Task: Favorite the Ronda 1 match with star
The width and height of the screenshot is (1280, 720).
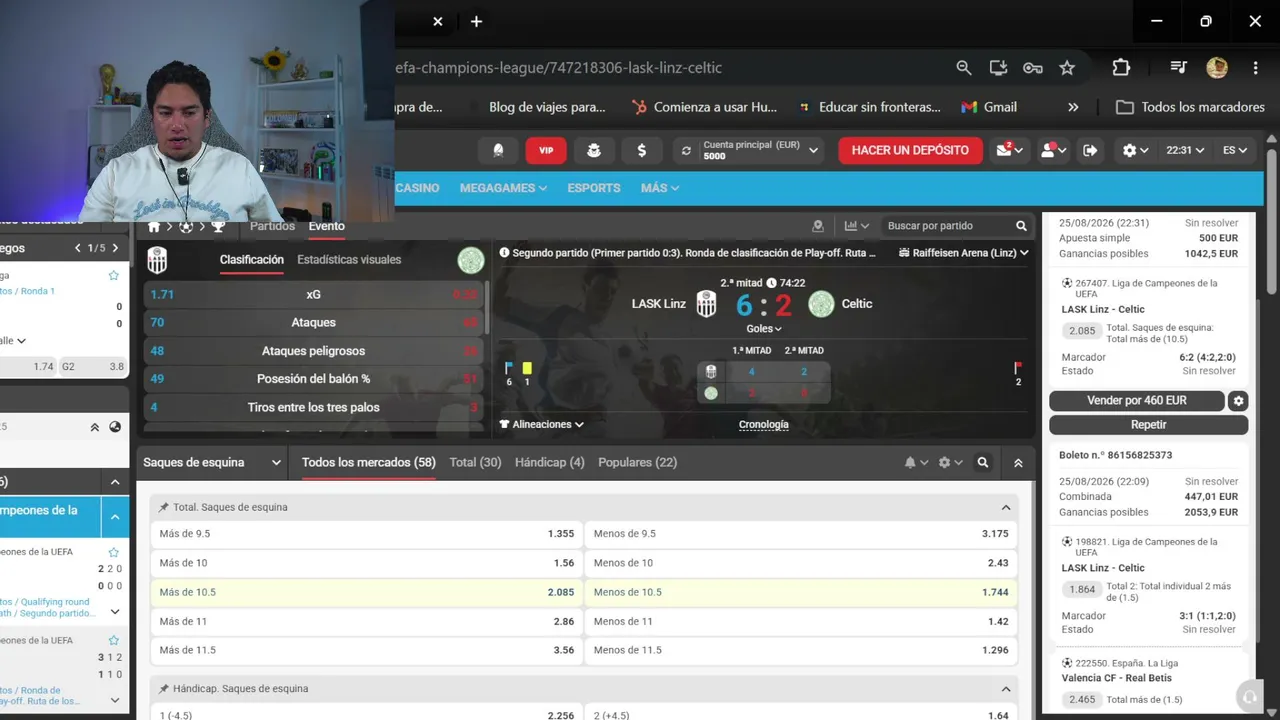Action: [x=113, y=275]
